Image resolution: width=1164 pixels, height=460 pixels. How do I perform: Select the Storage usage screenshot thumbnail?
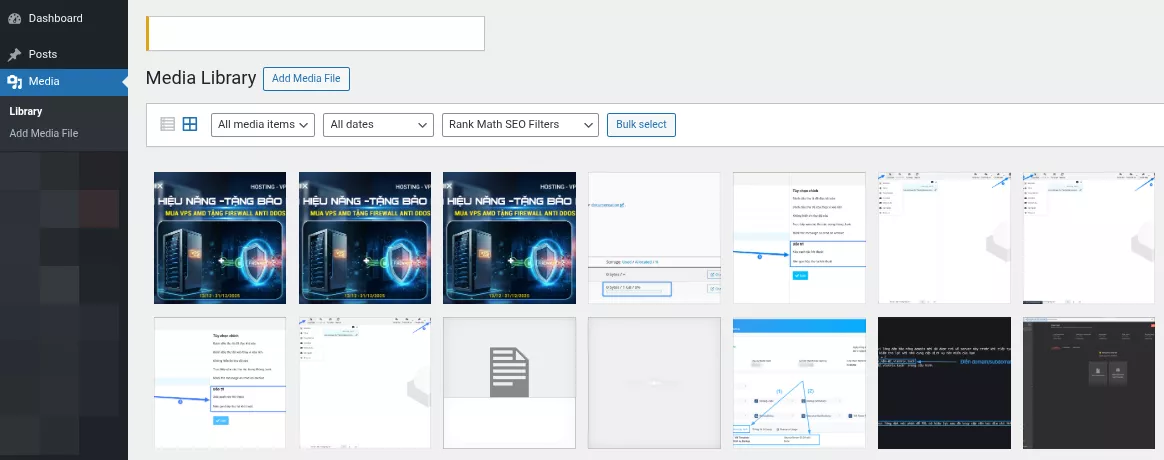(x=654, y=238)
